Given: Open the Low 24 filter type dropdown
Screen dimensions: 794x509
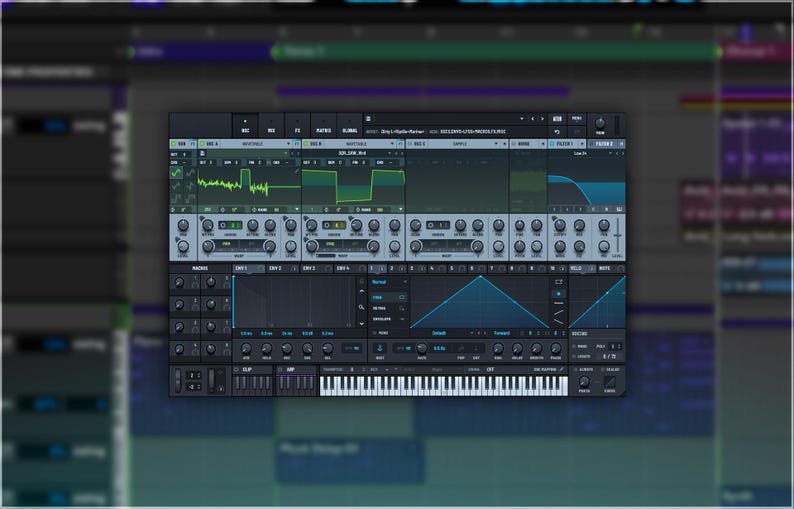Looking at the screenshot, I should [580, 153].
